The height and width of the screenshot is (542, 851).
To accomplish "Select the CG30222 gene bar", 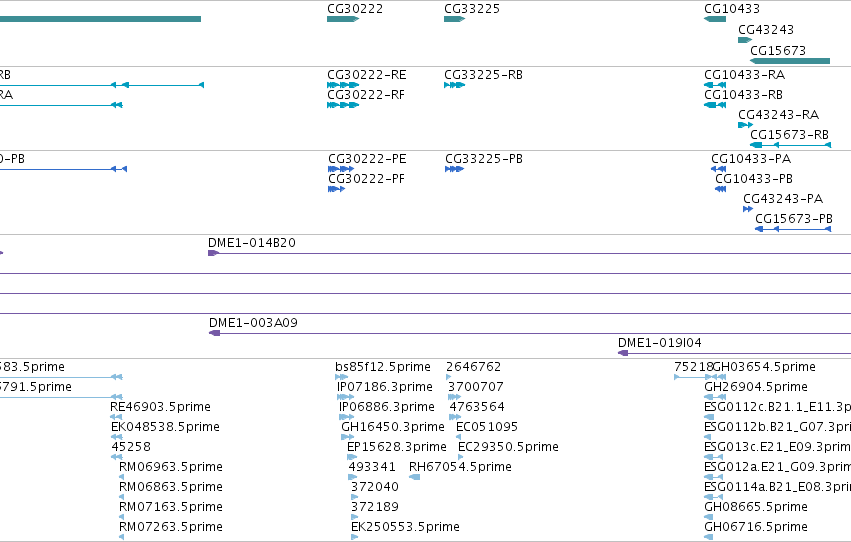I will click(343, 19).
